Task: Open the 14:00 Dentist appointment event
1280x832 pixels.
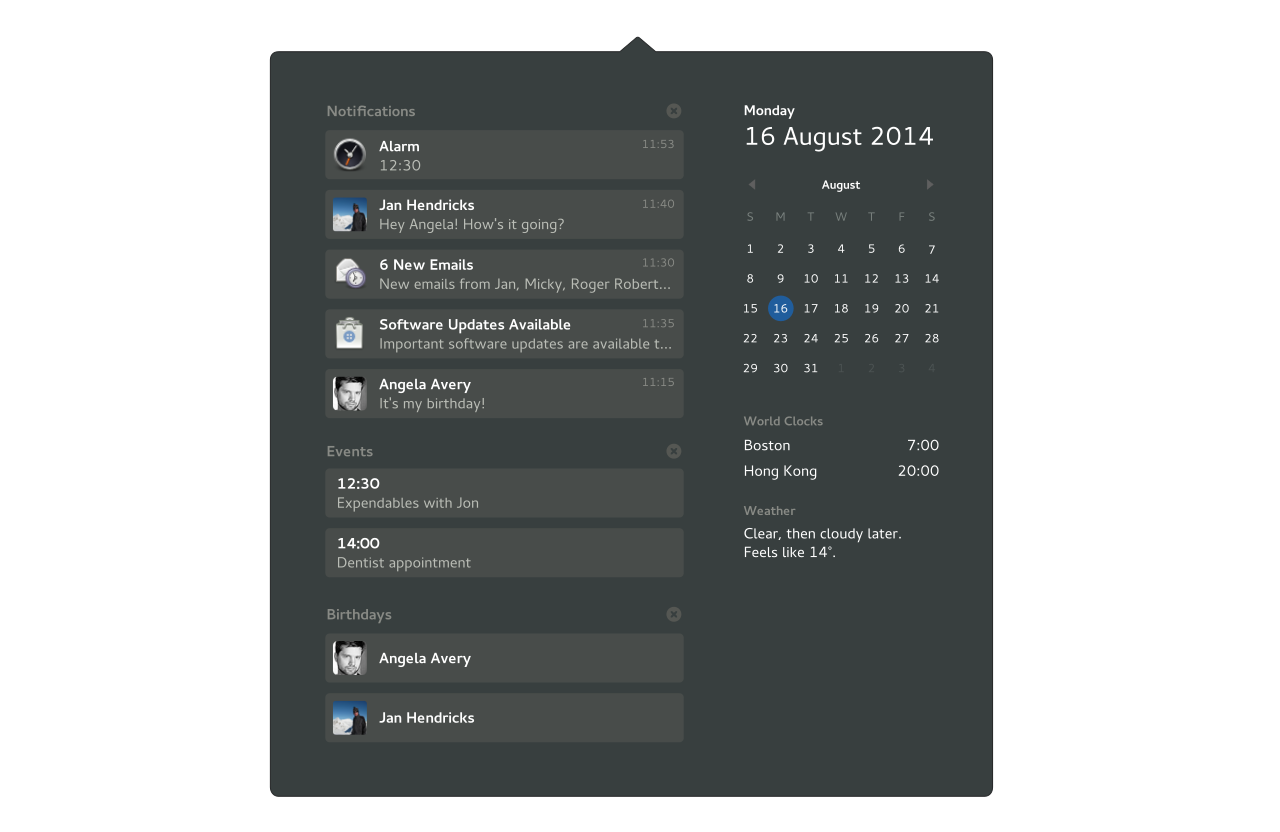Action: [504, 553]
